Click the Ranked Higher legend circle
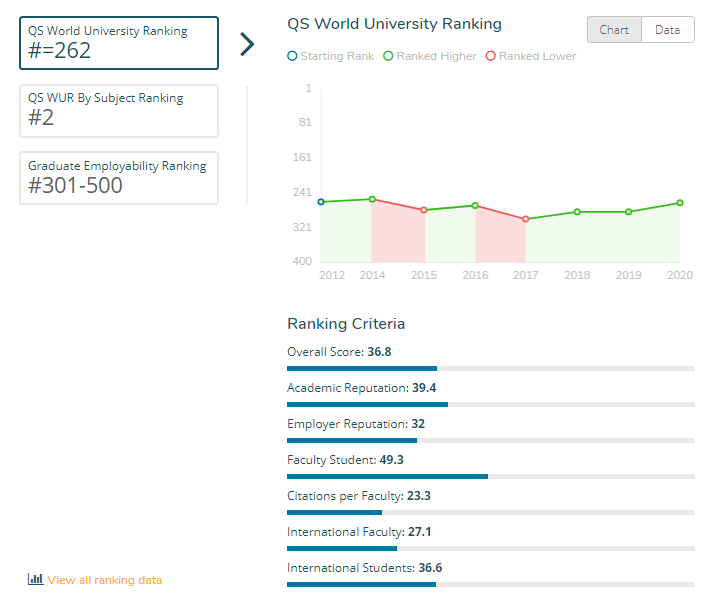 coord(388,56)
